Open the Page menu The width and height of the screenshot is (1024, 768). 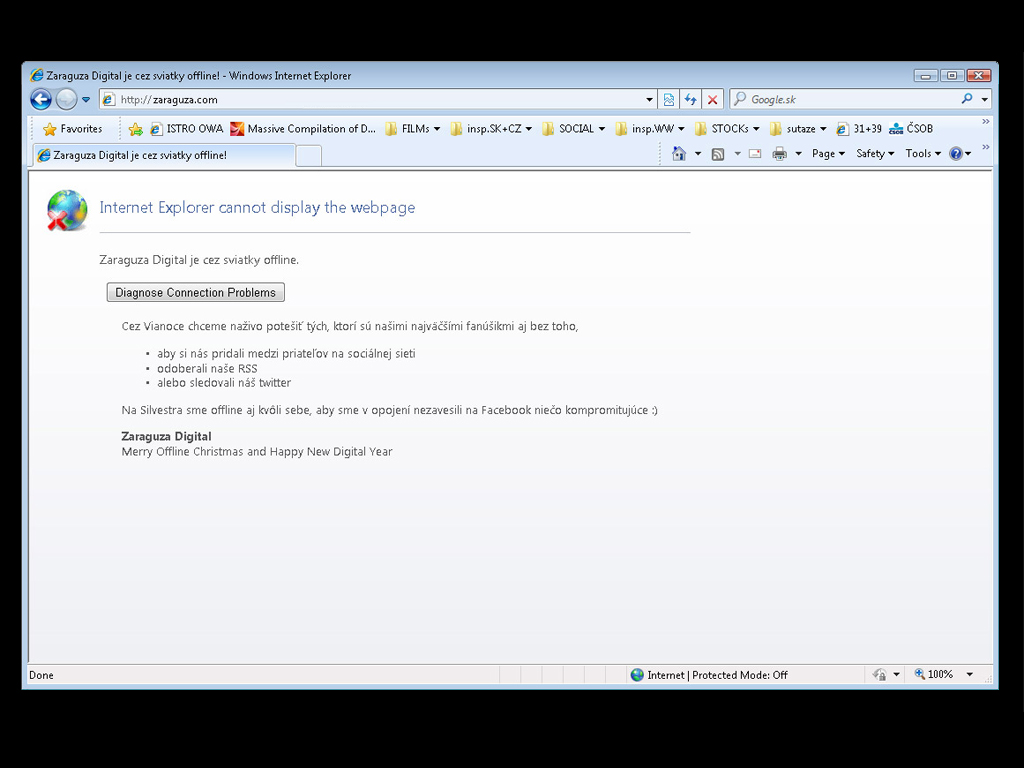click(828, 153)
